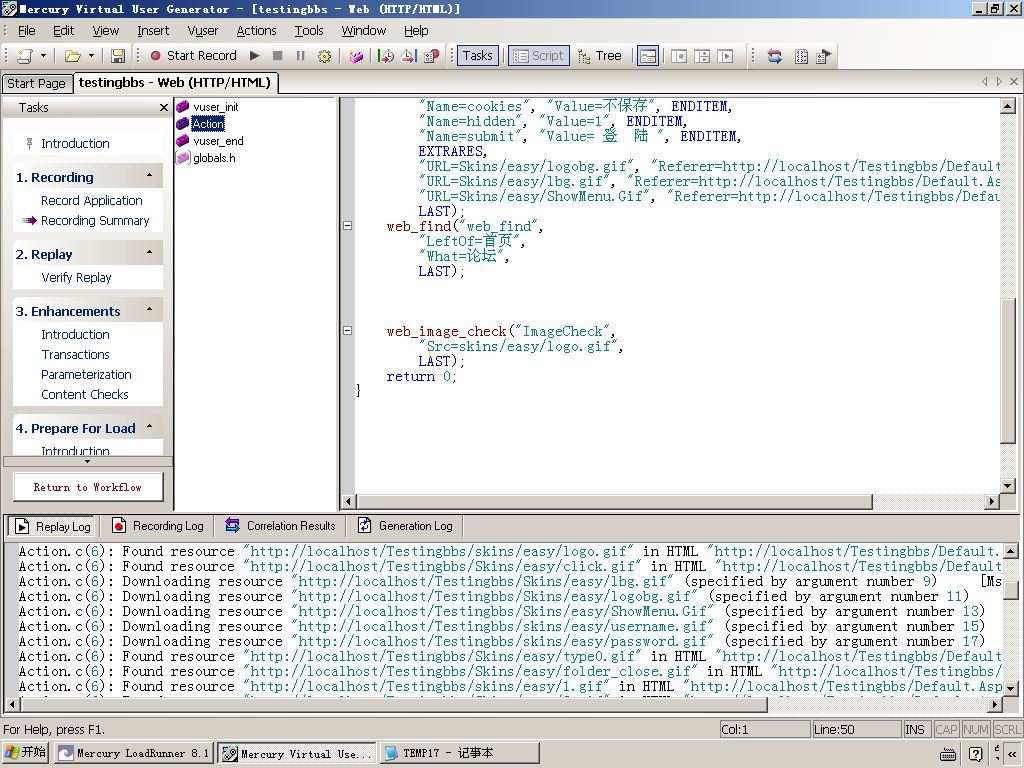Open the Open-file dropdown arrow
This screenshot has width=1024, height=768.
coord(91,56)
